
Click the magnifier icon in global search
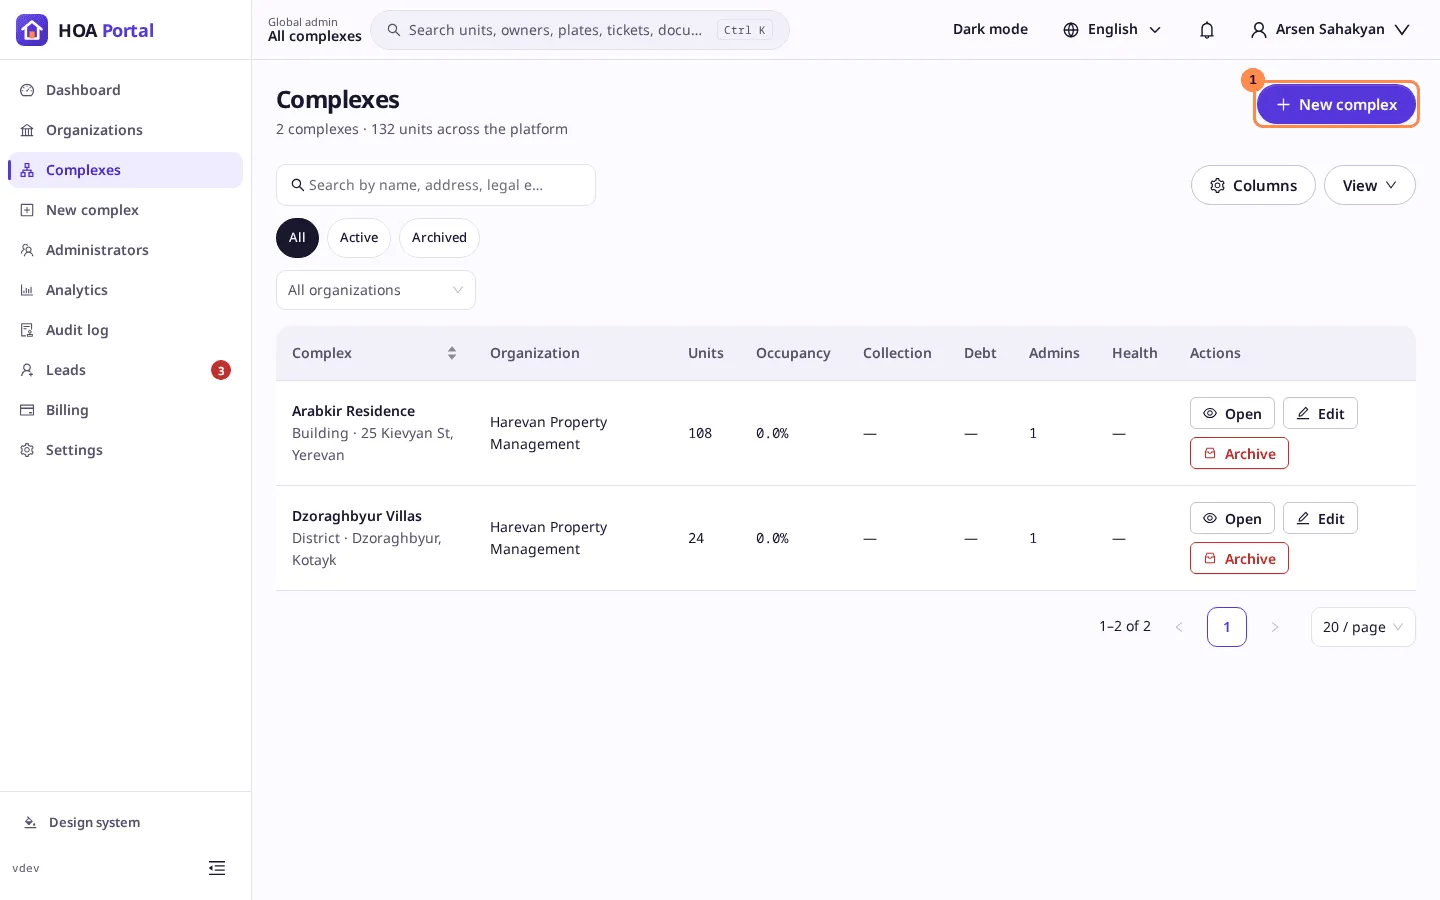pyautogui.click(x=394, y=30)
